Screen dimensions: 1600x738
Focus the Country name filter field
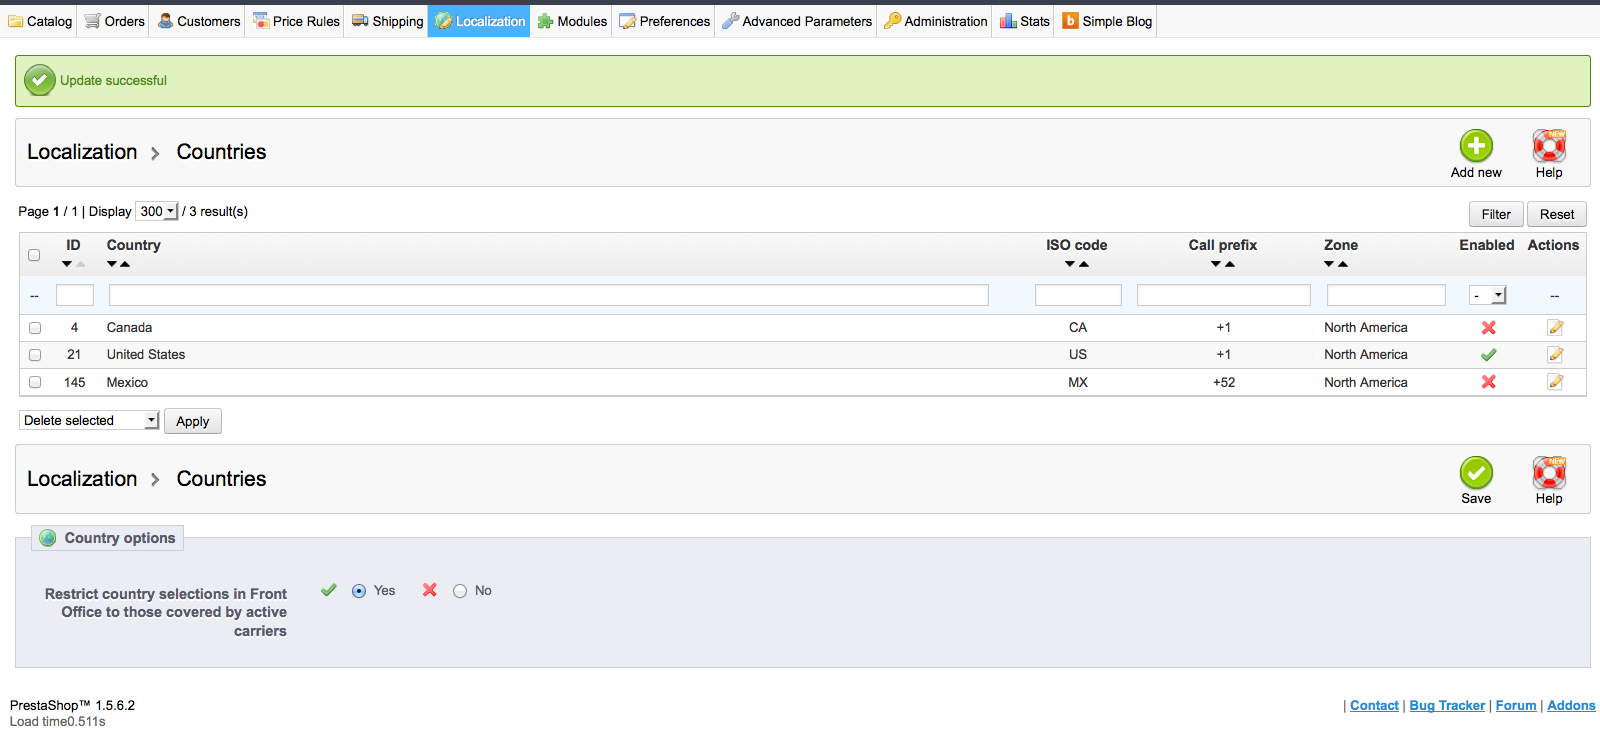tap(549, 295)
